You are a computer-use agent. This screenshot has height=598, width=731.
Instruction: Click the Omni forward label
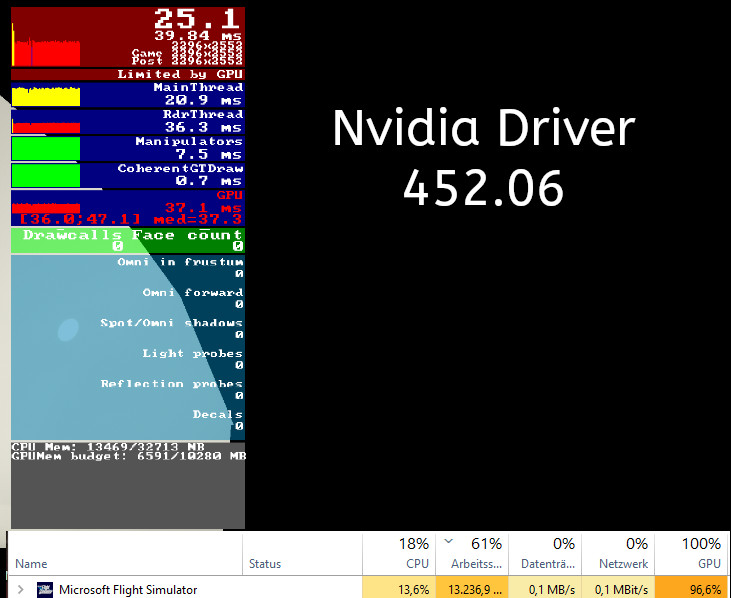tap(193, 292)
